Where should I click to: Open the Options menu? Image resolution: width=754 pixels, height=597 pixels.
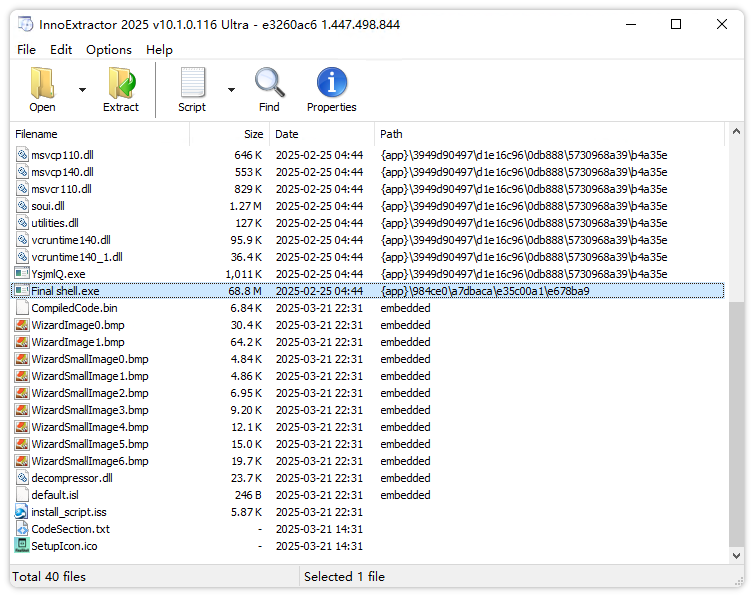click(108, 50)
